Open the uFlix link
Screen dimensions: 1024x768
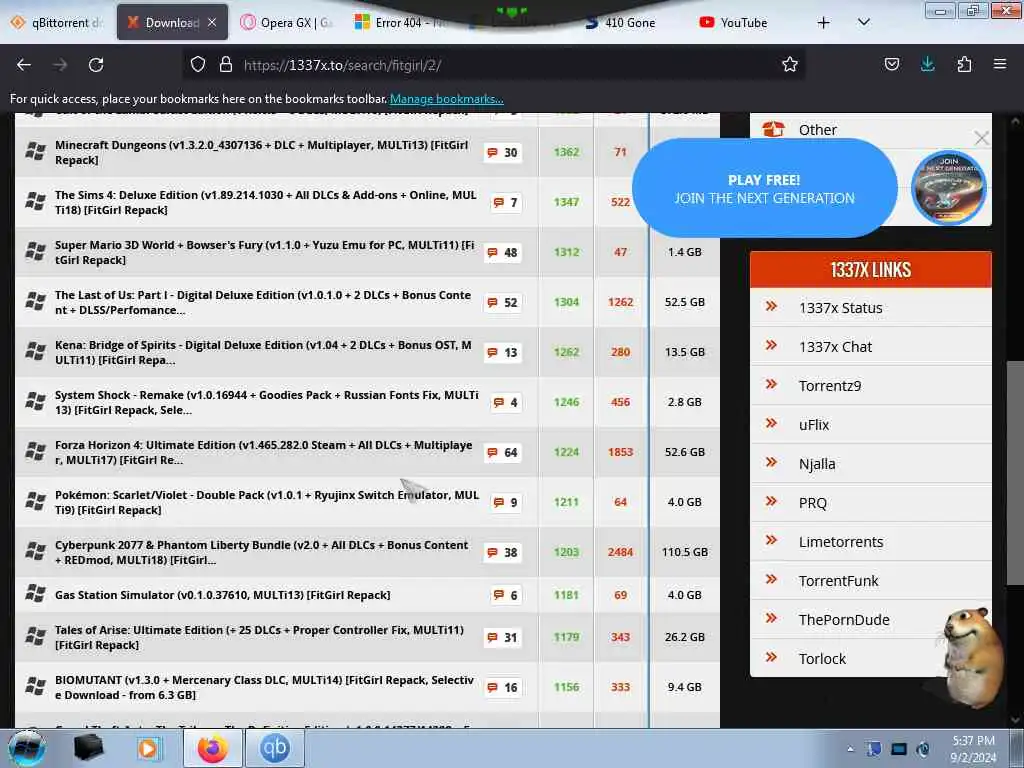[814, 424]
